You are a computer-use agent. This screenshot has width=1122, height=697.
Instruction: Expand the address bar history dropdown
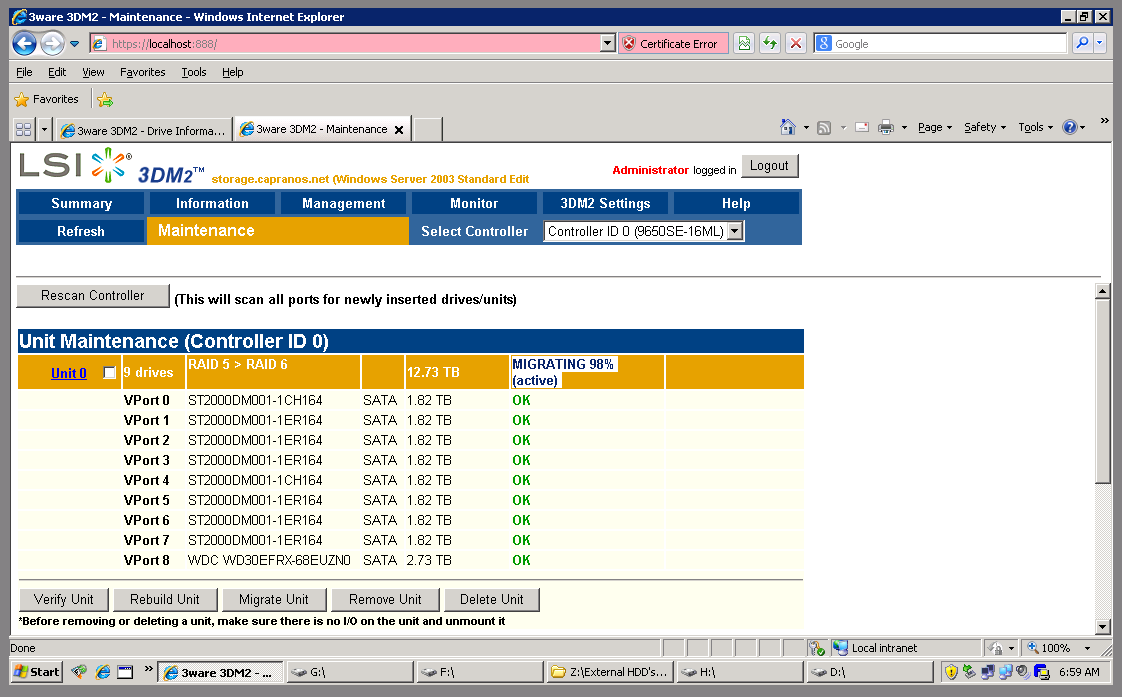tap(607, 43)
